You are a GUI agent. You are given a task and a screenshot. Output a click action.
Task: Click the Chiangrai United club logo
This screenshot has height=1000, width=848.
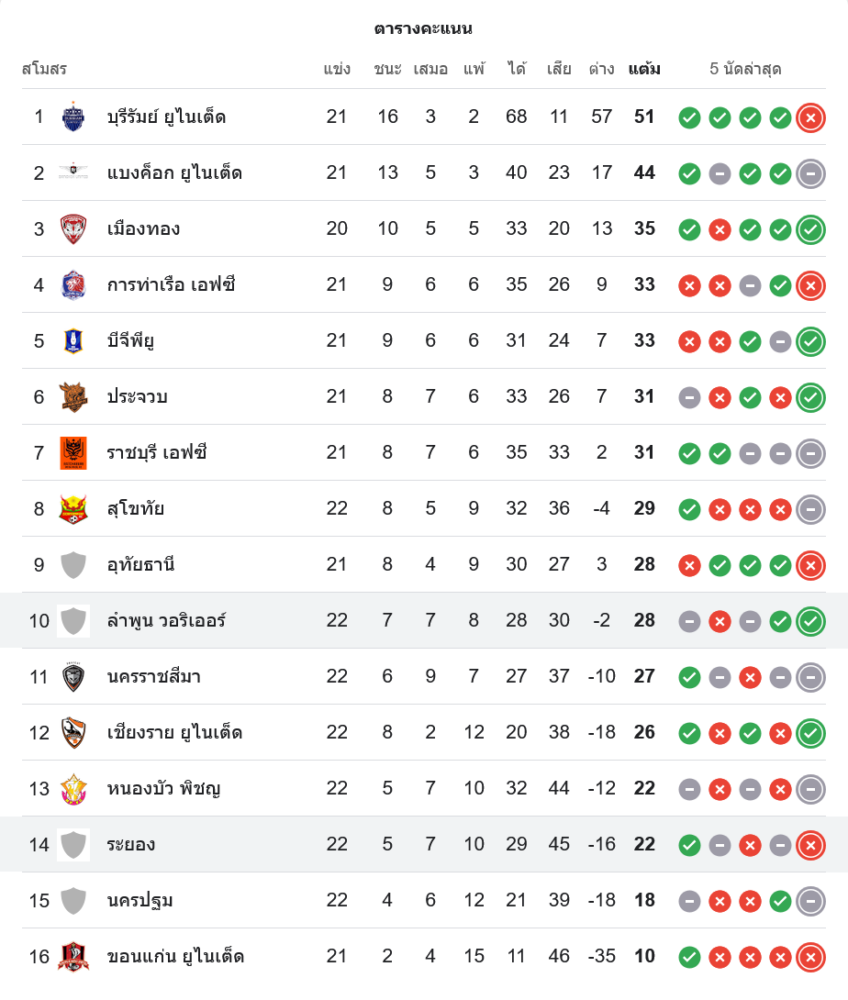pyautogui.click(x=74, y=733)
